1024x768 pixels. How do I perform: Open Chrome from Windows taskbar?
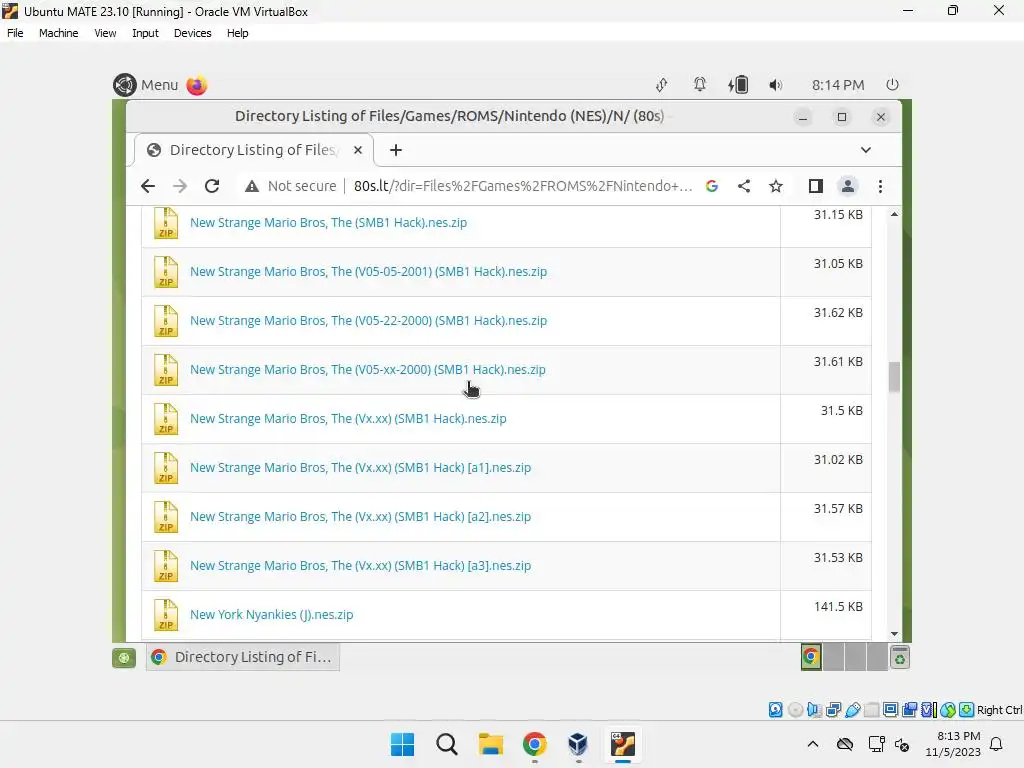pos(535,744)
